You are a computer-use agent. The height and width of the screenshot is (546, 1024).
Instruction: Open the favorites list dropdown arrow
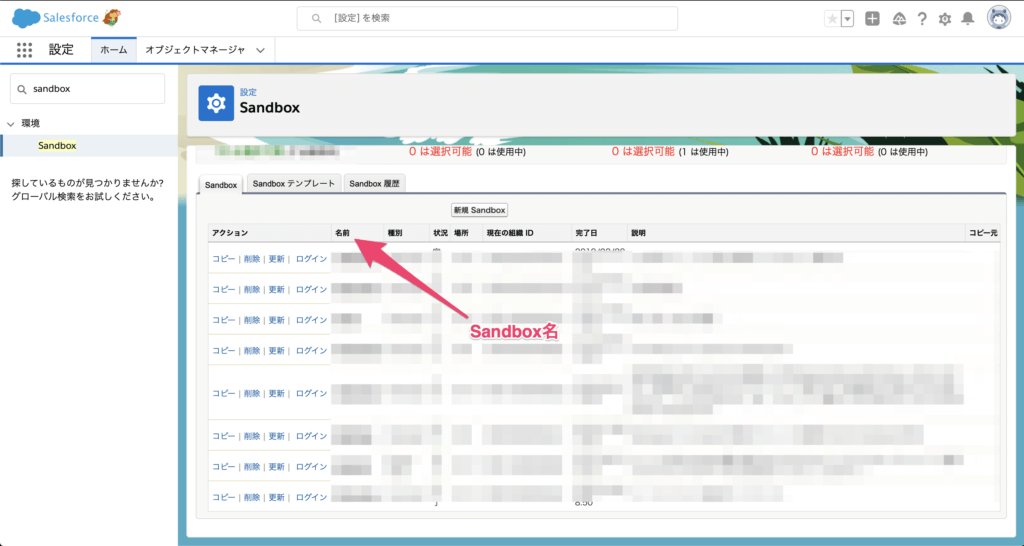[848, 19]
